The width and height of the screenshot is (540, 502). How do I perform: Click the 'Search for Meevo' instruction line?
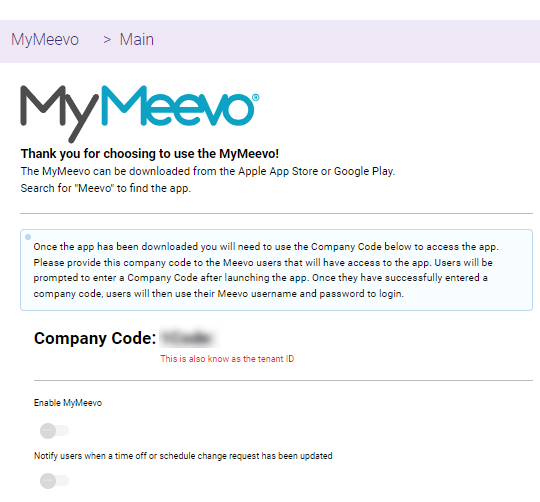coord(106,188)
